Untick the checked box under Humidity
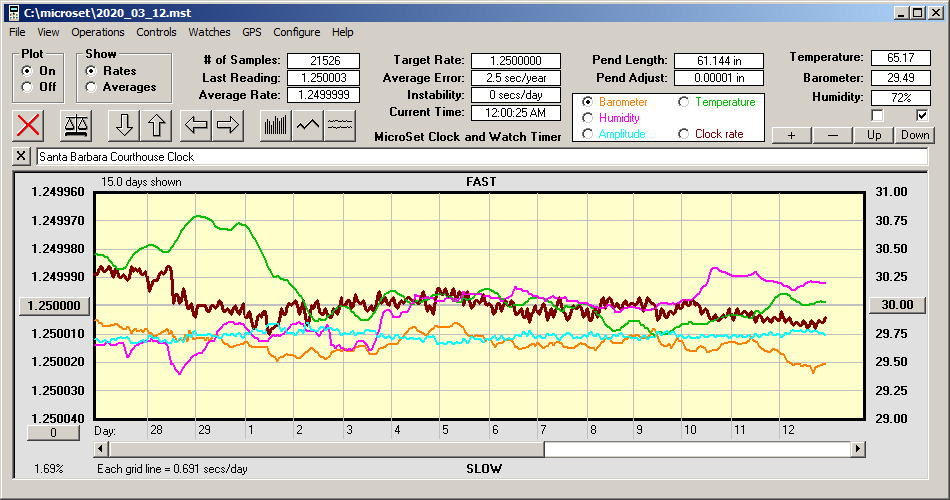 pos(922,115)
